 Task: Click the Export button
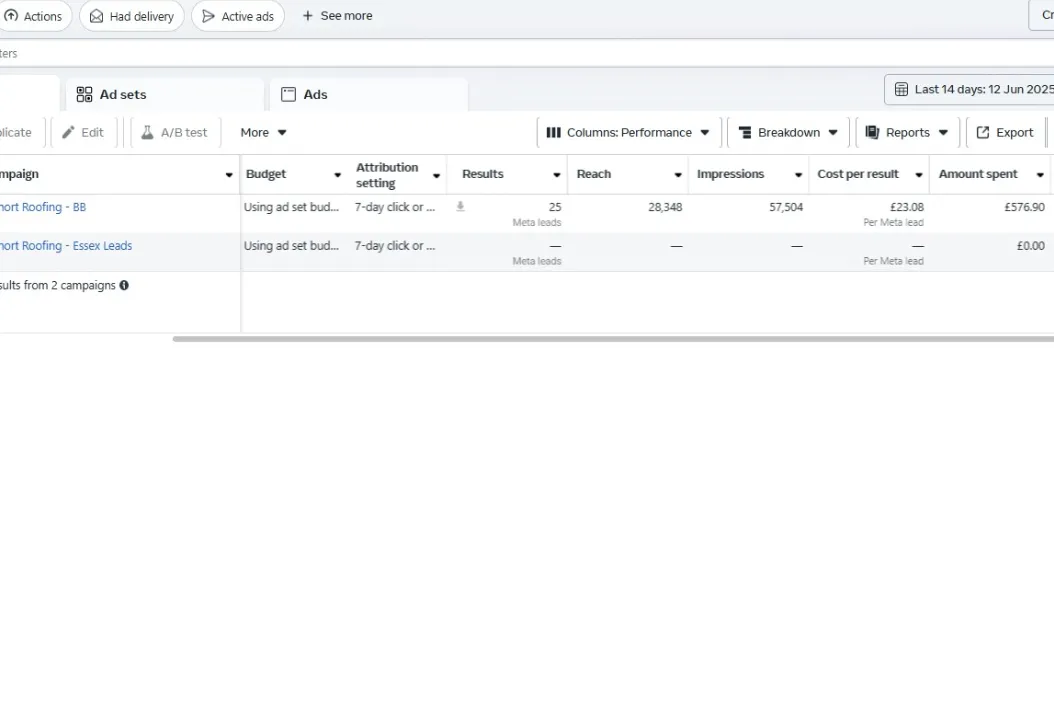pyautogui.click(x=1005, y=132)
